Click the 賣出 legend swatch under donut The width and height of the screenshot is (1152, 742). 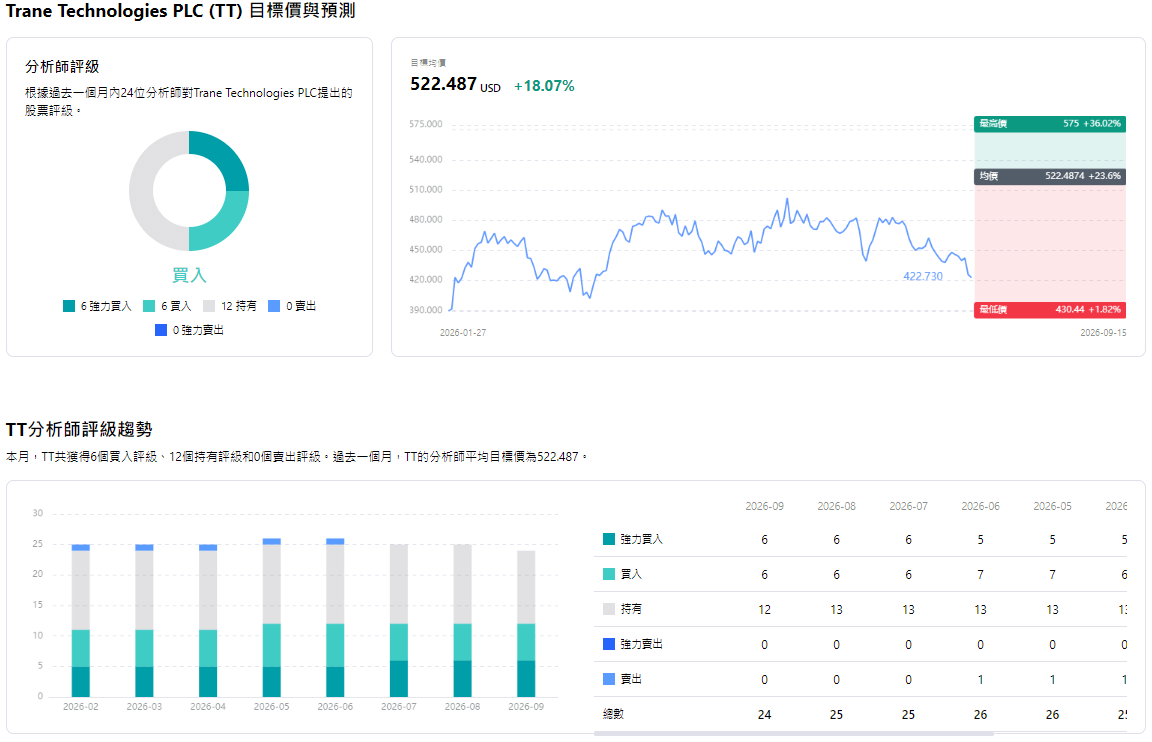pyautogui.click(x=274, y=306)
